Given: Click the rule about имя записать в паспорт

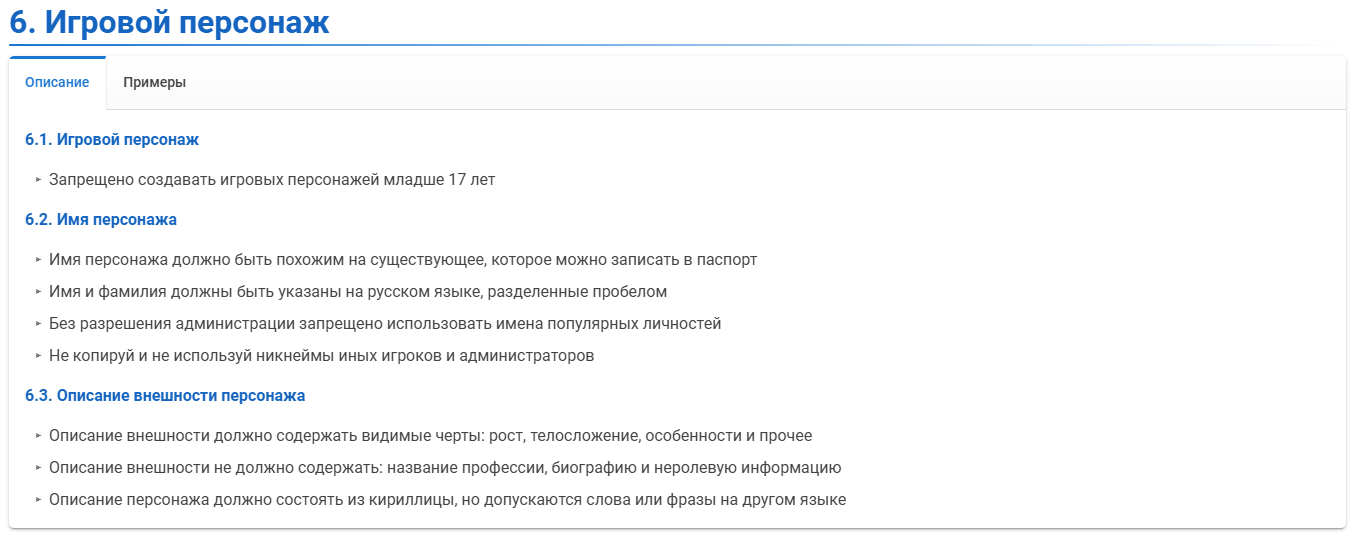Looking at the screenshot, I should (x=403, y=260).
